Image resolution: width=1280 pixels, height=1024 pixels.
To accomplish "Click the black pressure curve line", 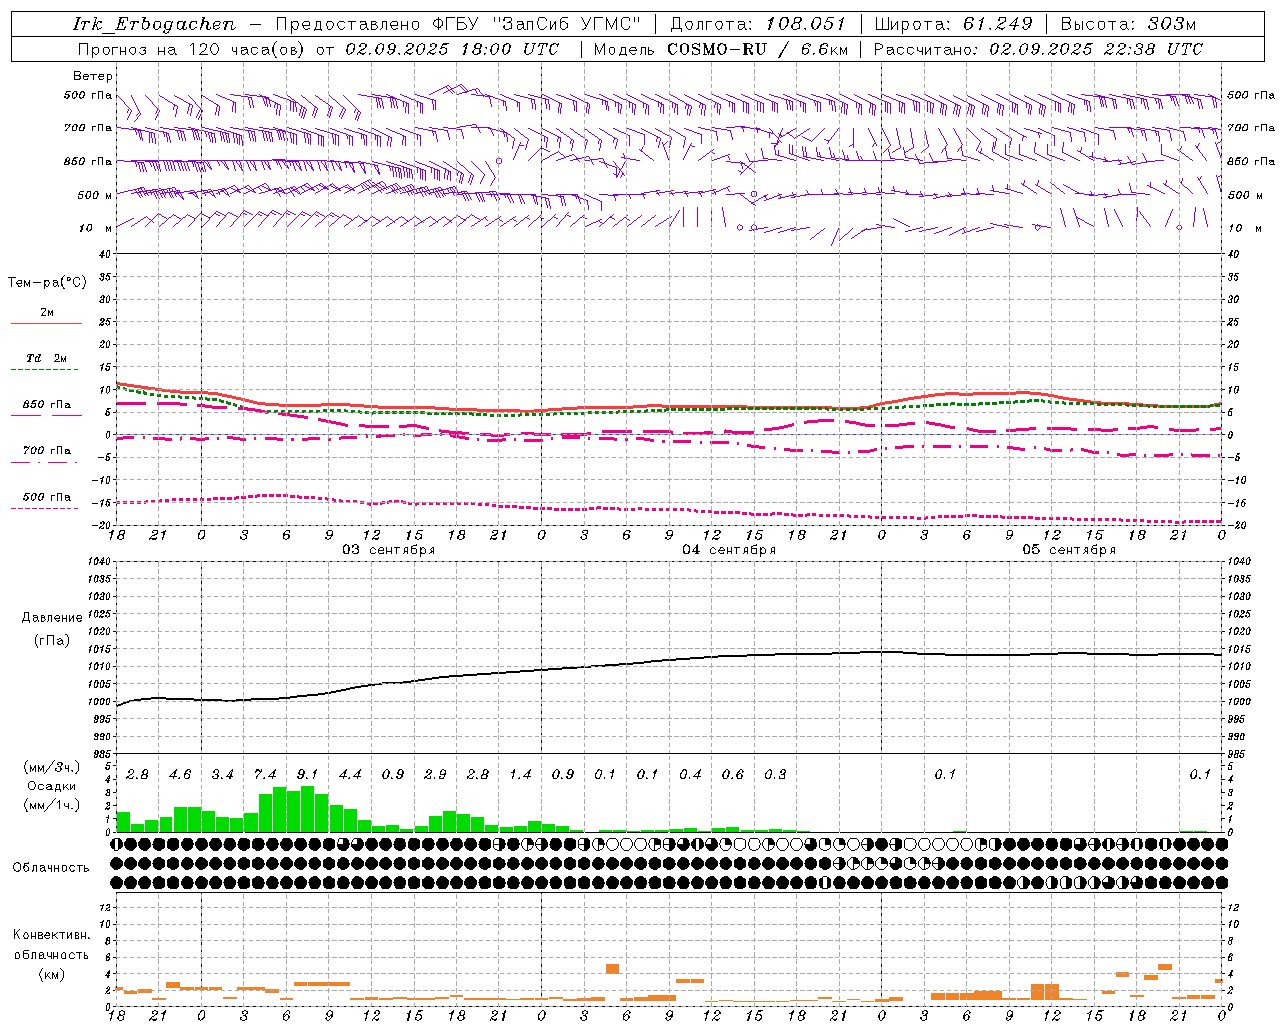I will 670,661.
